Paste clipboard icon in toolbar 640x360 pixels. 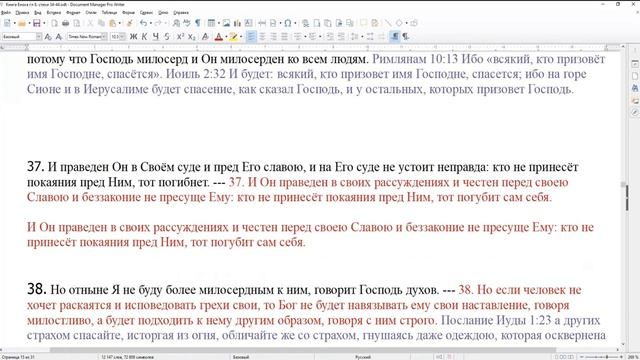(x=113, y=23)
